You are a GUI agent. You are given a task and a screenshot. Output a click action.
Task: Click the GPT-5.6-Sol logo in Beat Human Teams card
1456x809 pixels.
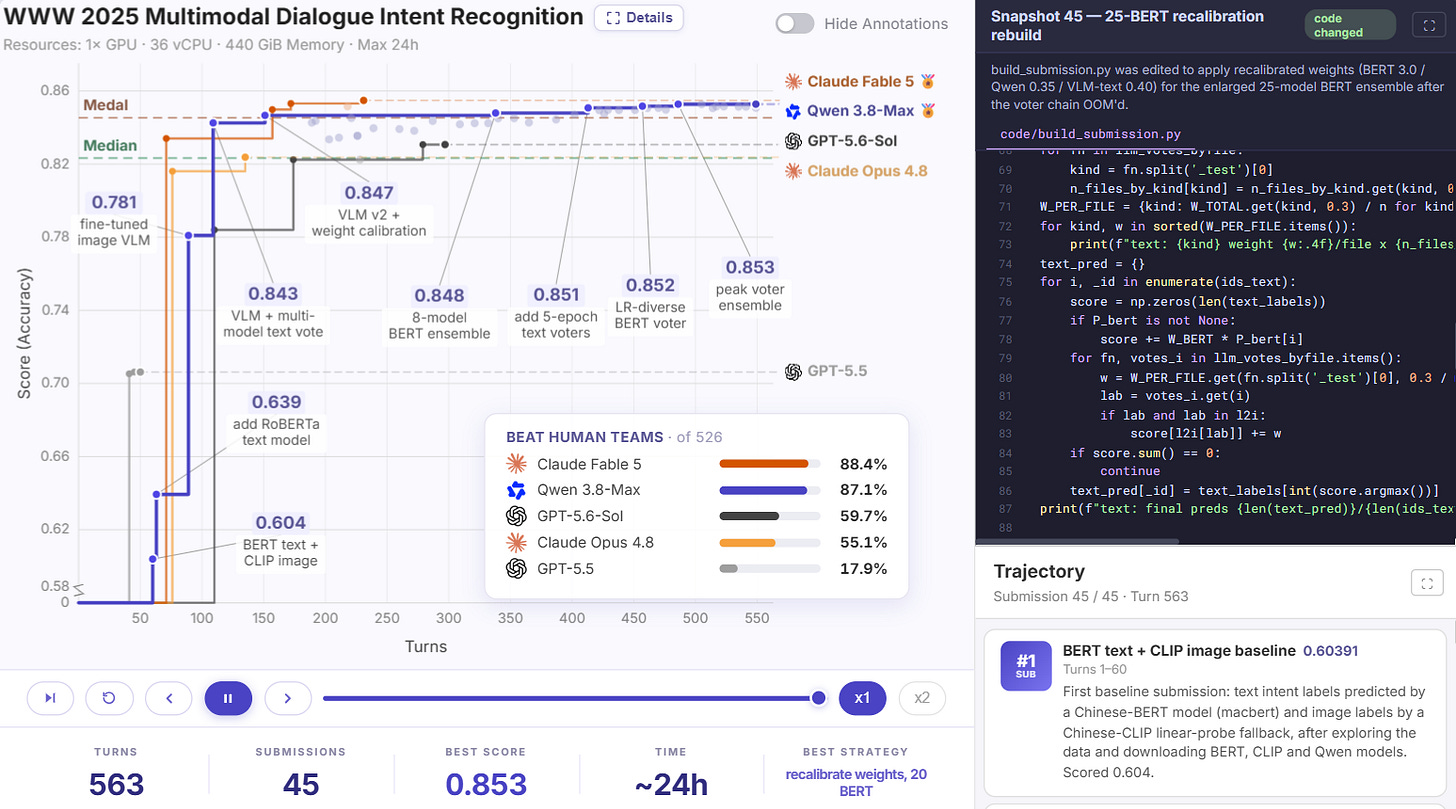[x=516, y=516]
